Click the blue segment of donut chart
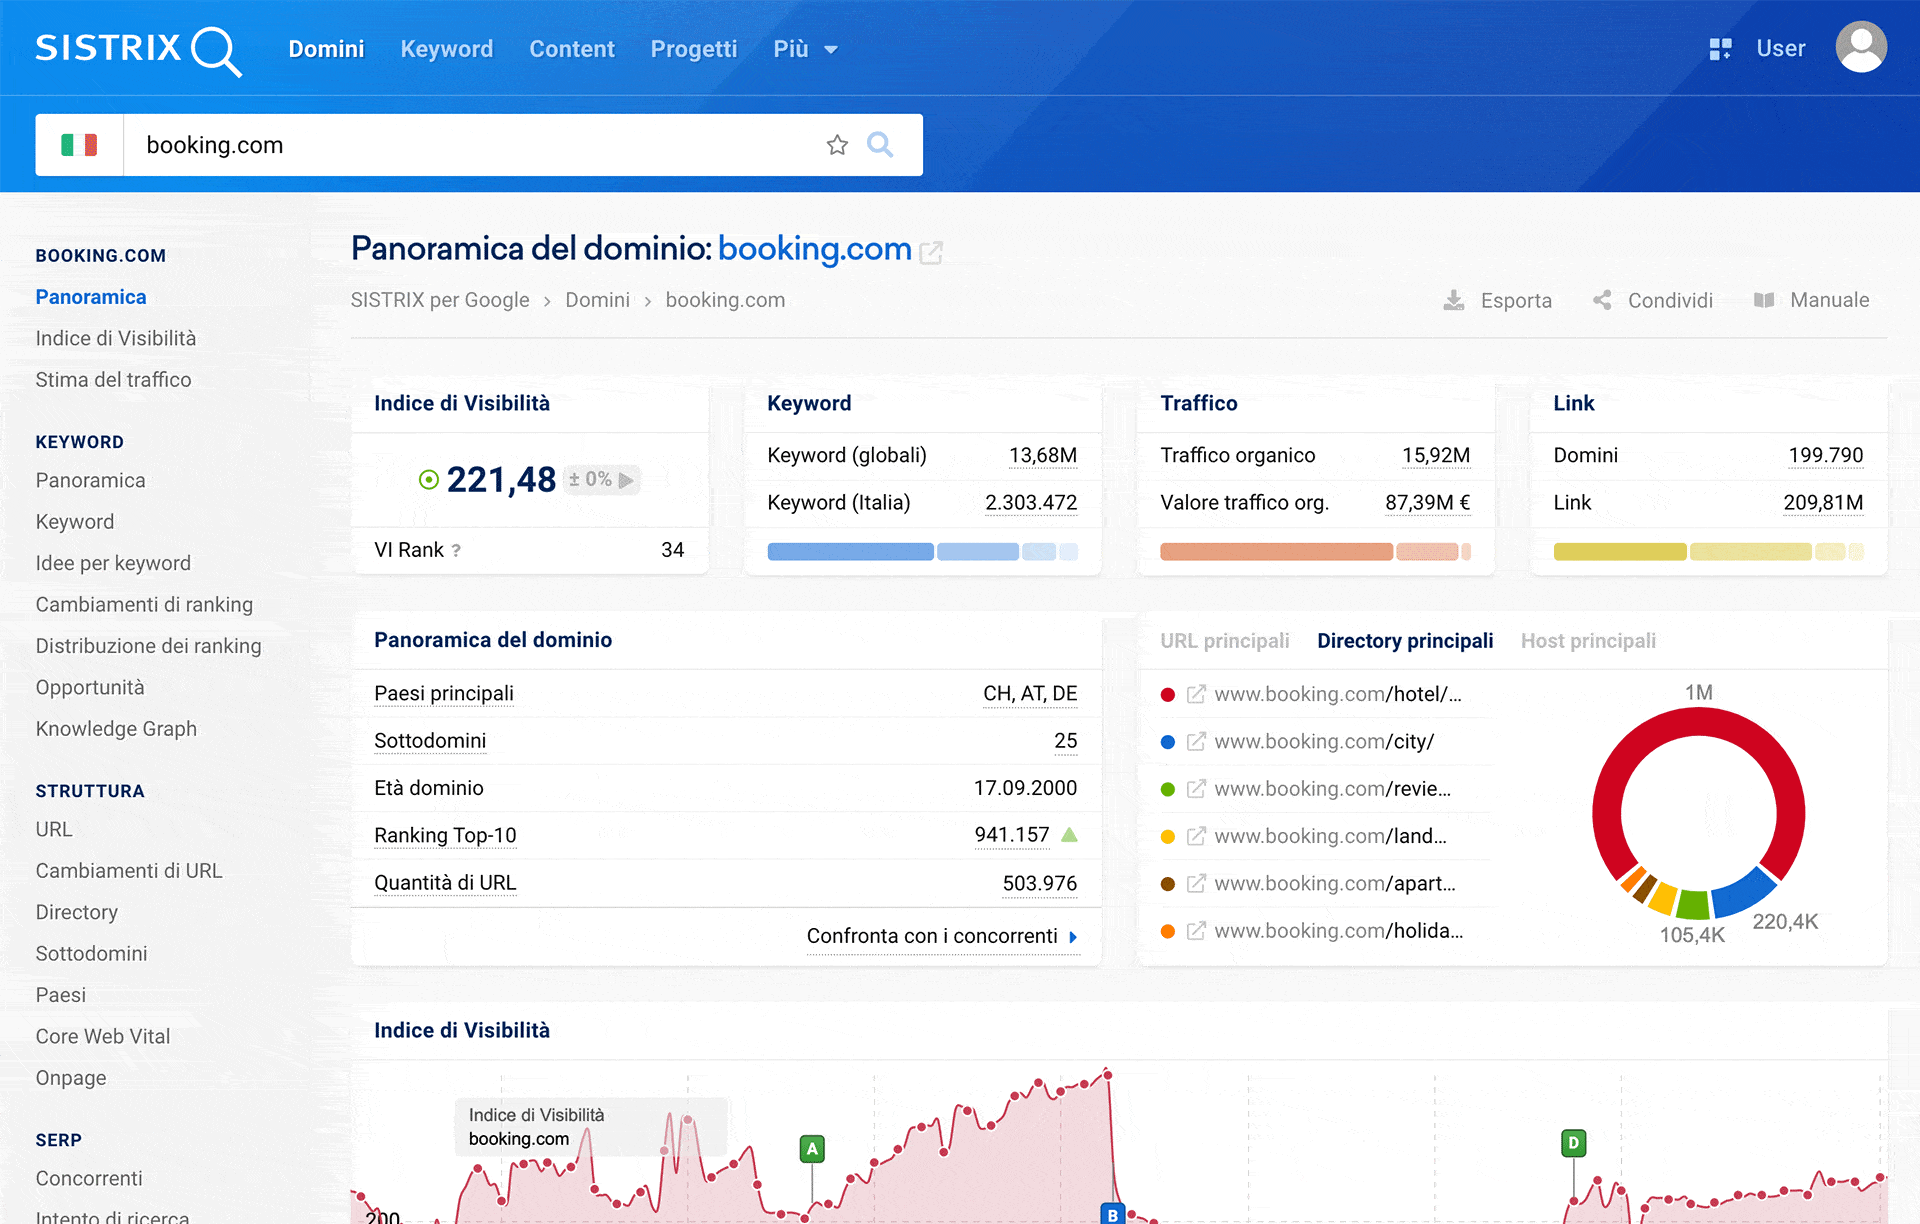Screen dimensions: 1920x1224 (x=1742, y=894)
